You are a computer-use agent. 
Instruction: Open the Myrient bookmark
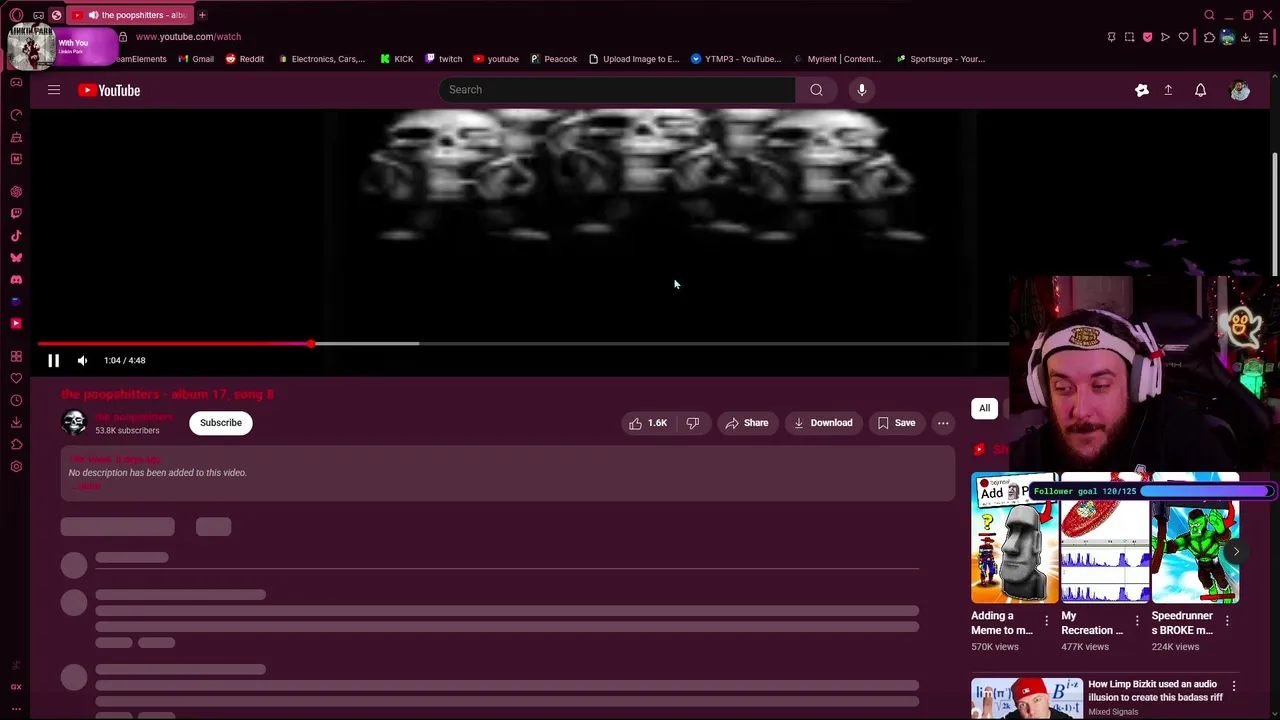point(837,59)
